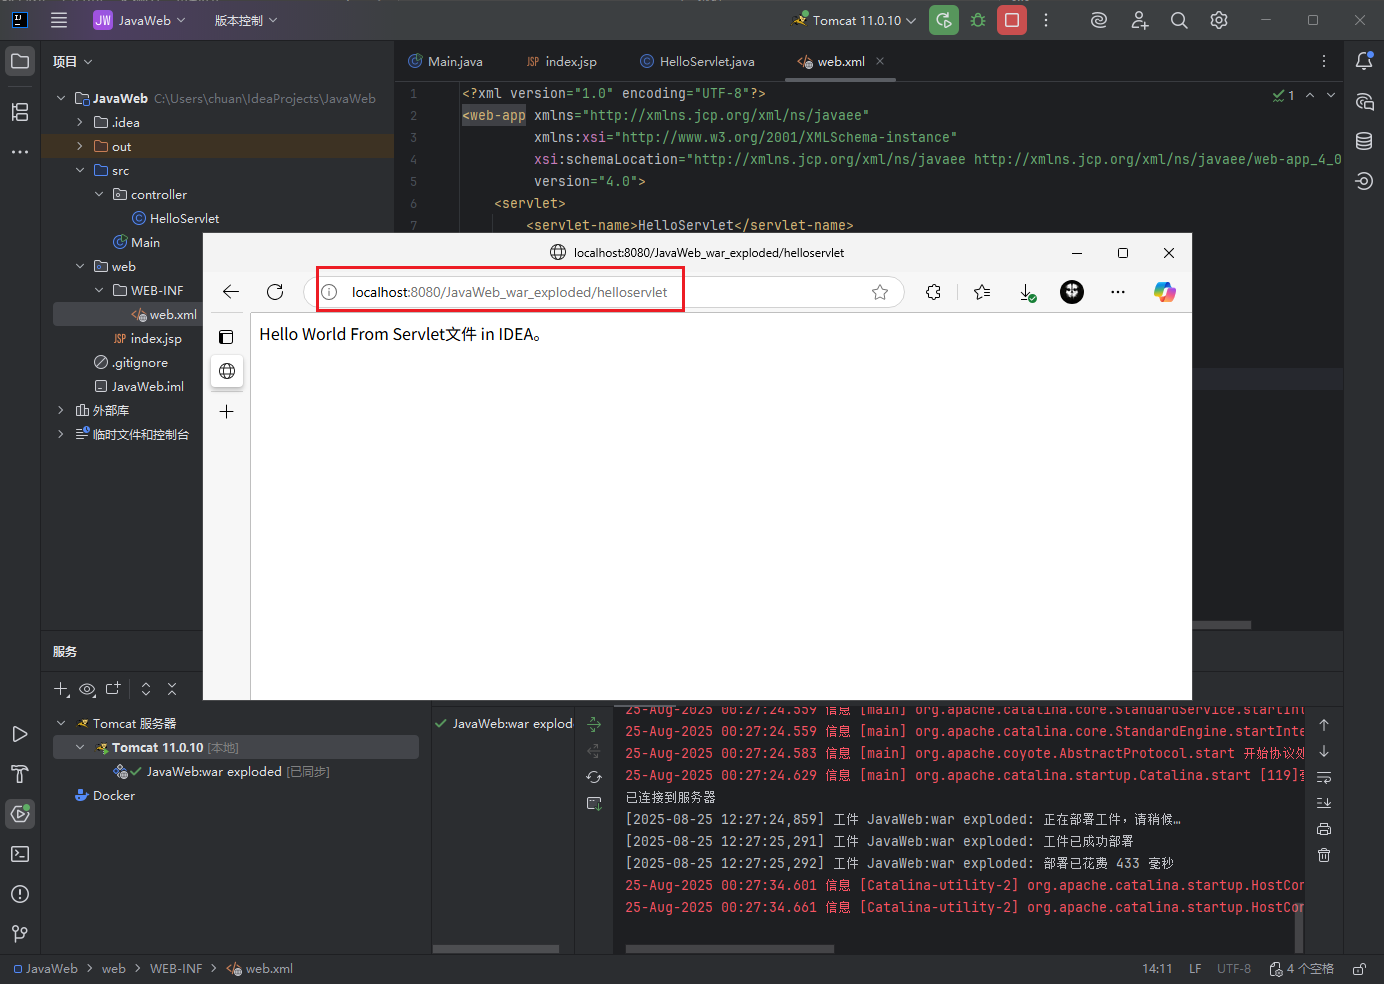This screenshot has width=1384, height=984.
Task: Open services in new tab icon
Action: (113, 689)
